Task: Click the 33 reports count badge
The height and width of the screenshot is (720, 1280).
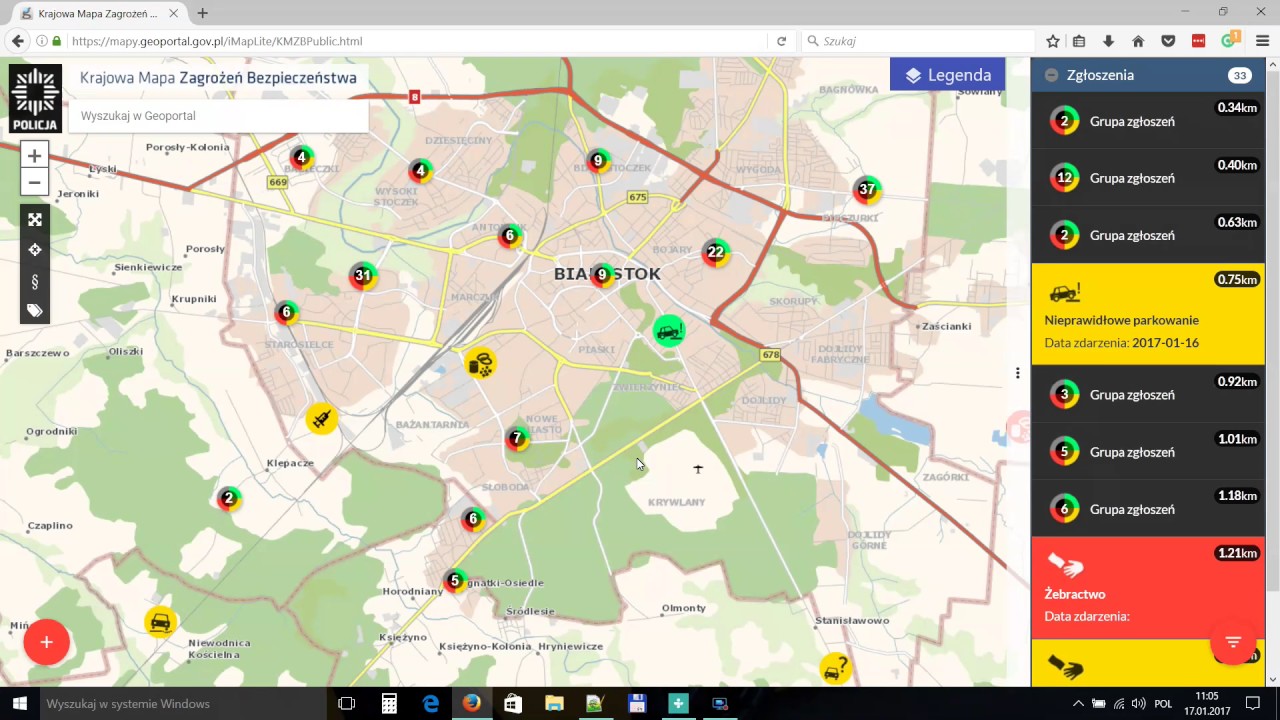Action: coord(1240,75)
